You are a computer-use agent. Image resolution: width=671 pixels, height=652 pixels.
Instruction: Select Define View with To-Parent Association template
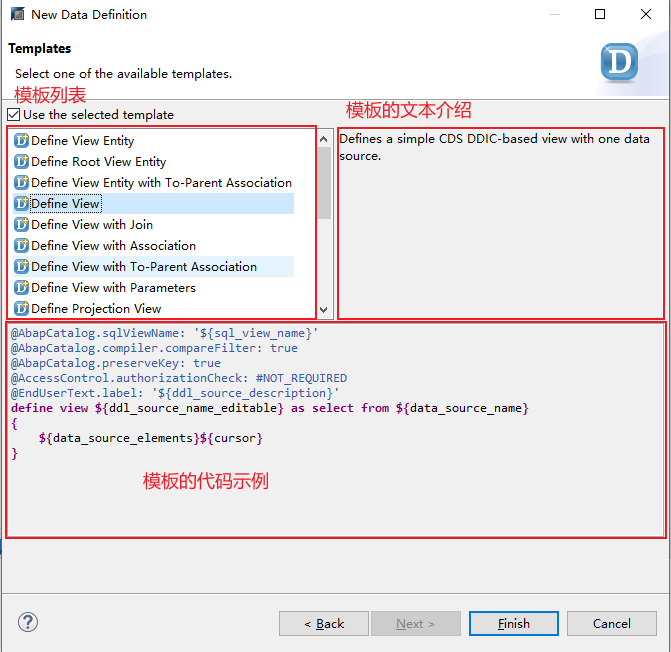(x=143, y=267)
